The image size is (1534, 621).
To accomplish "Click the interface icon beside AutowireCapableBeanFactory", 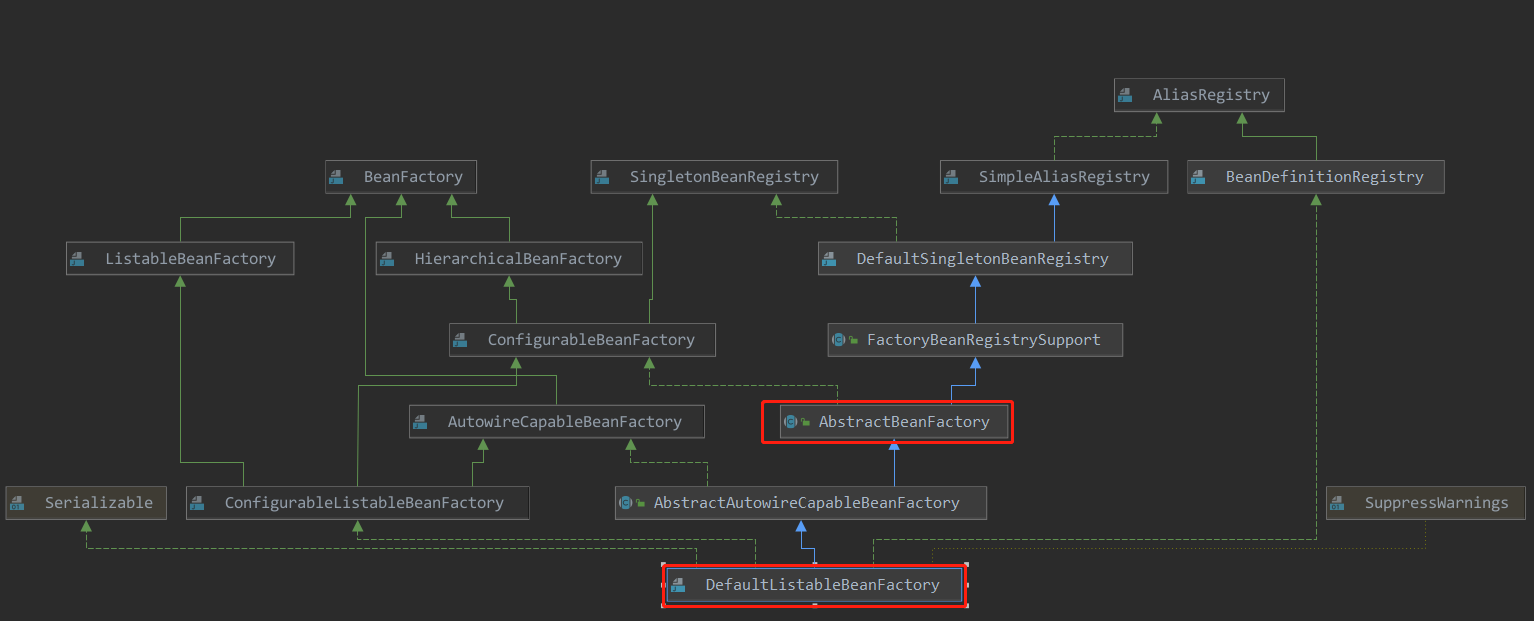I will pos(421,422).
